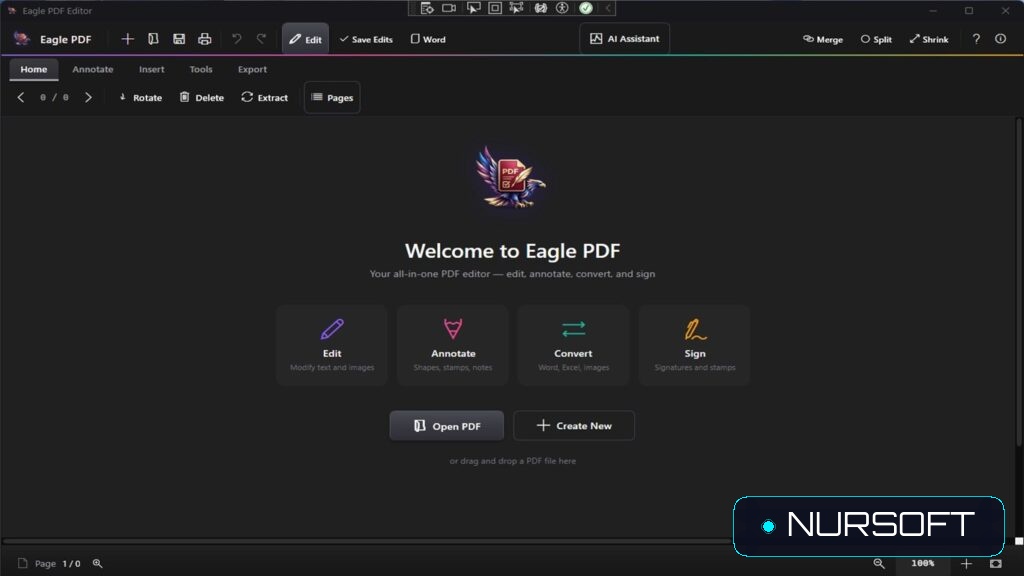This screenshot has width=1024, height=576.
Task: Switch to the Annotate tab
Action: 93,69
